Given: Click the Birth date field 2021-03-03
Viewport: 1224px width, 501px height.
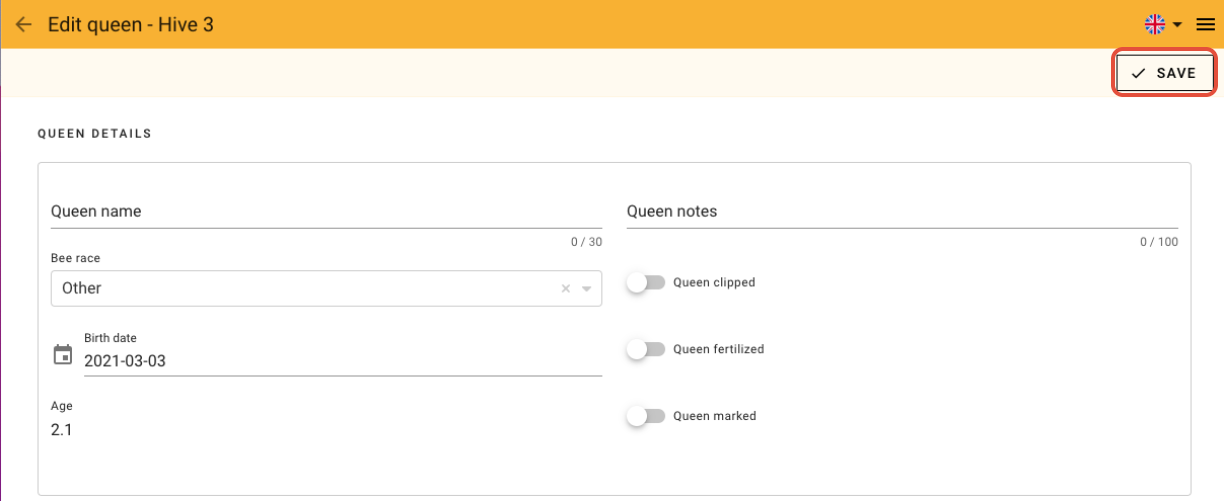Looking at the screenshot, I should [343, 361].
